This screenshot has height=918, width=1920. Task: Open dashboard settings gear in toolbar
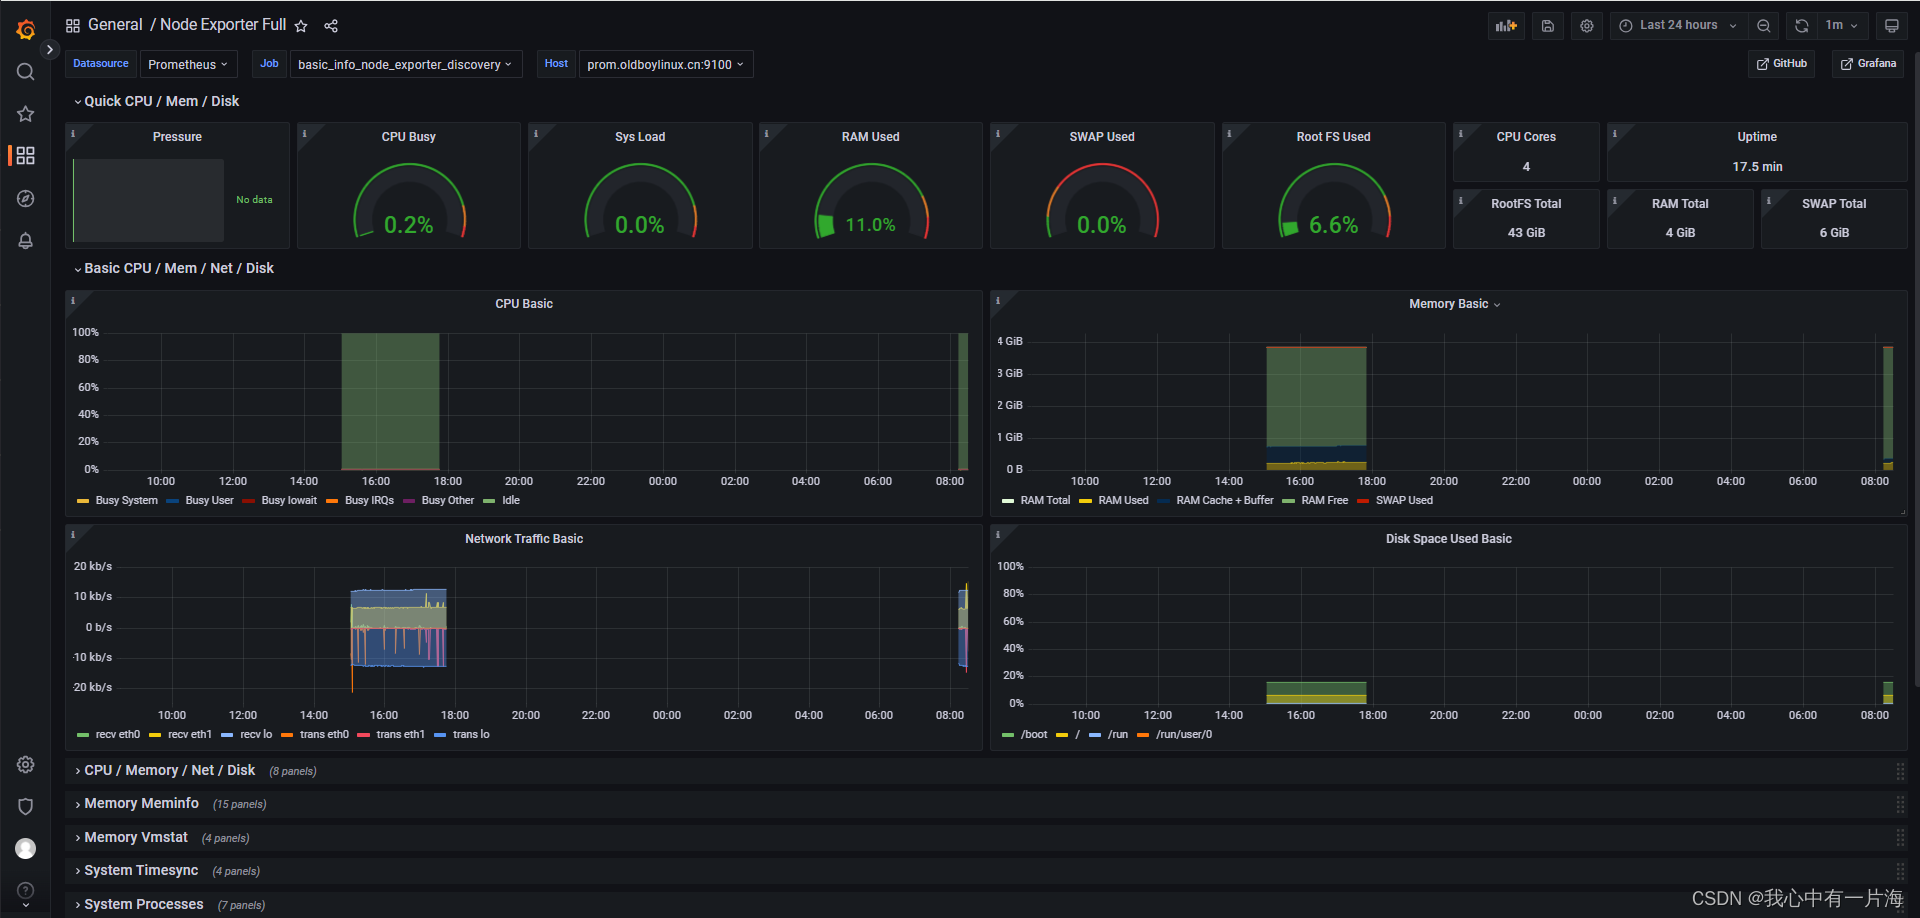(1587, 26)
